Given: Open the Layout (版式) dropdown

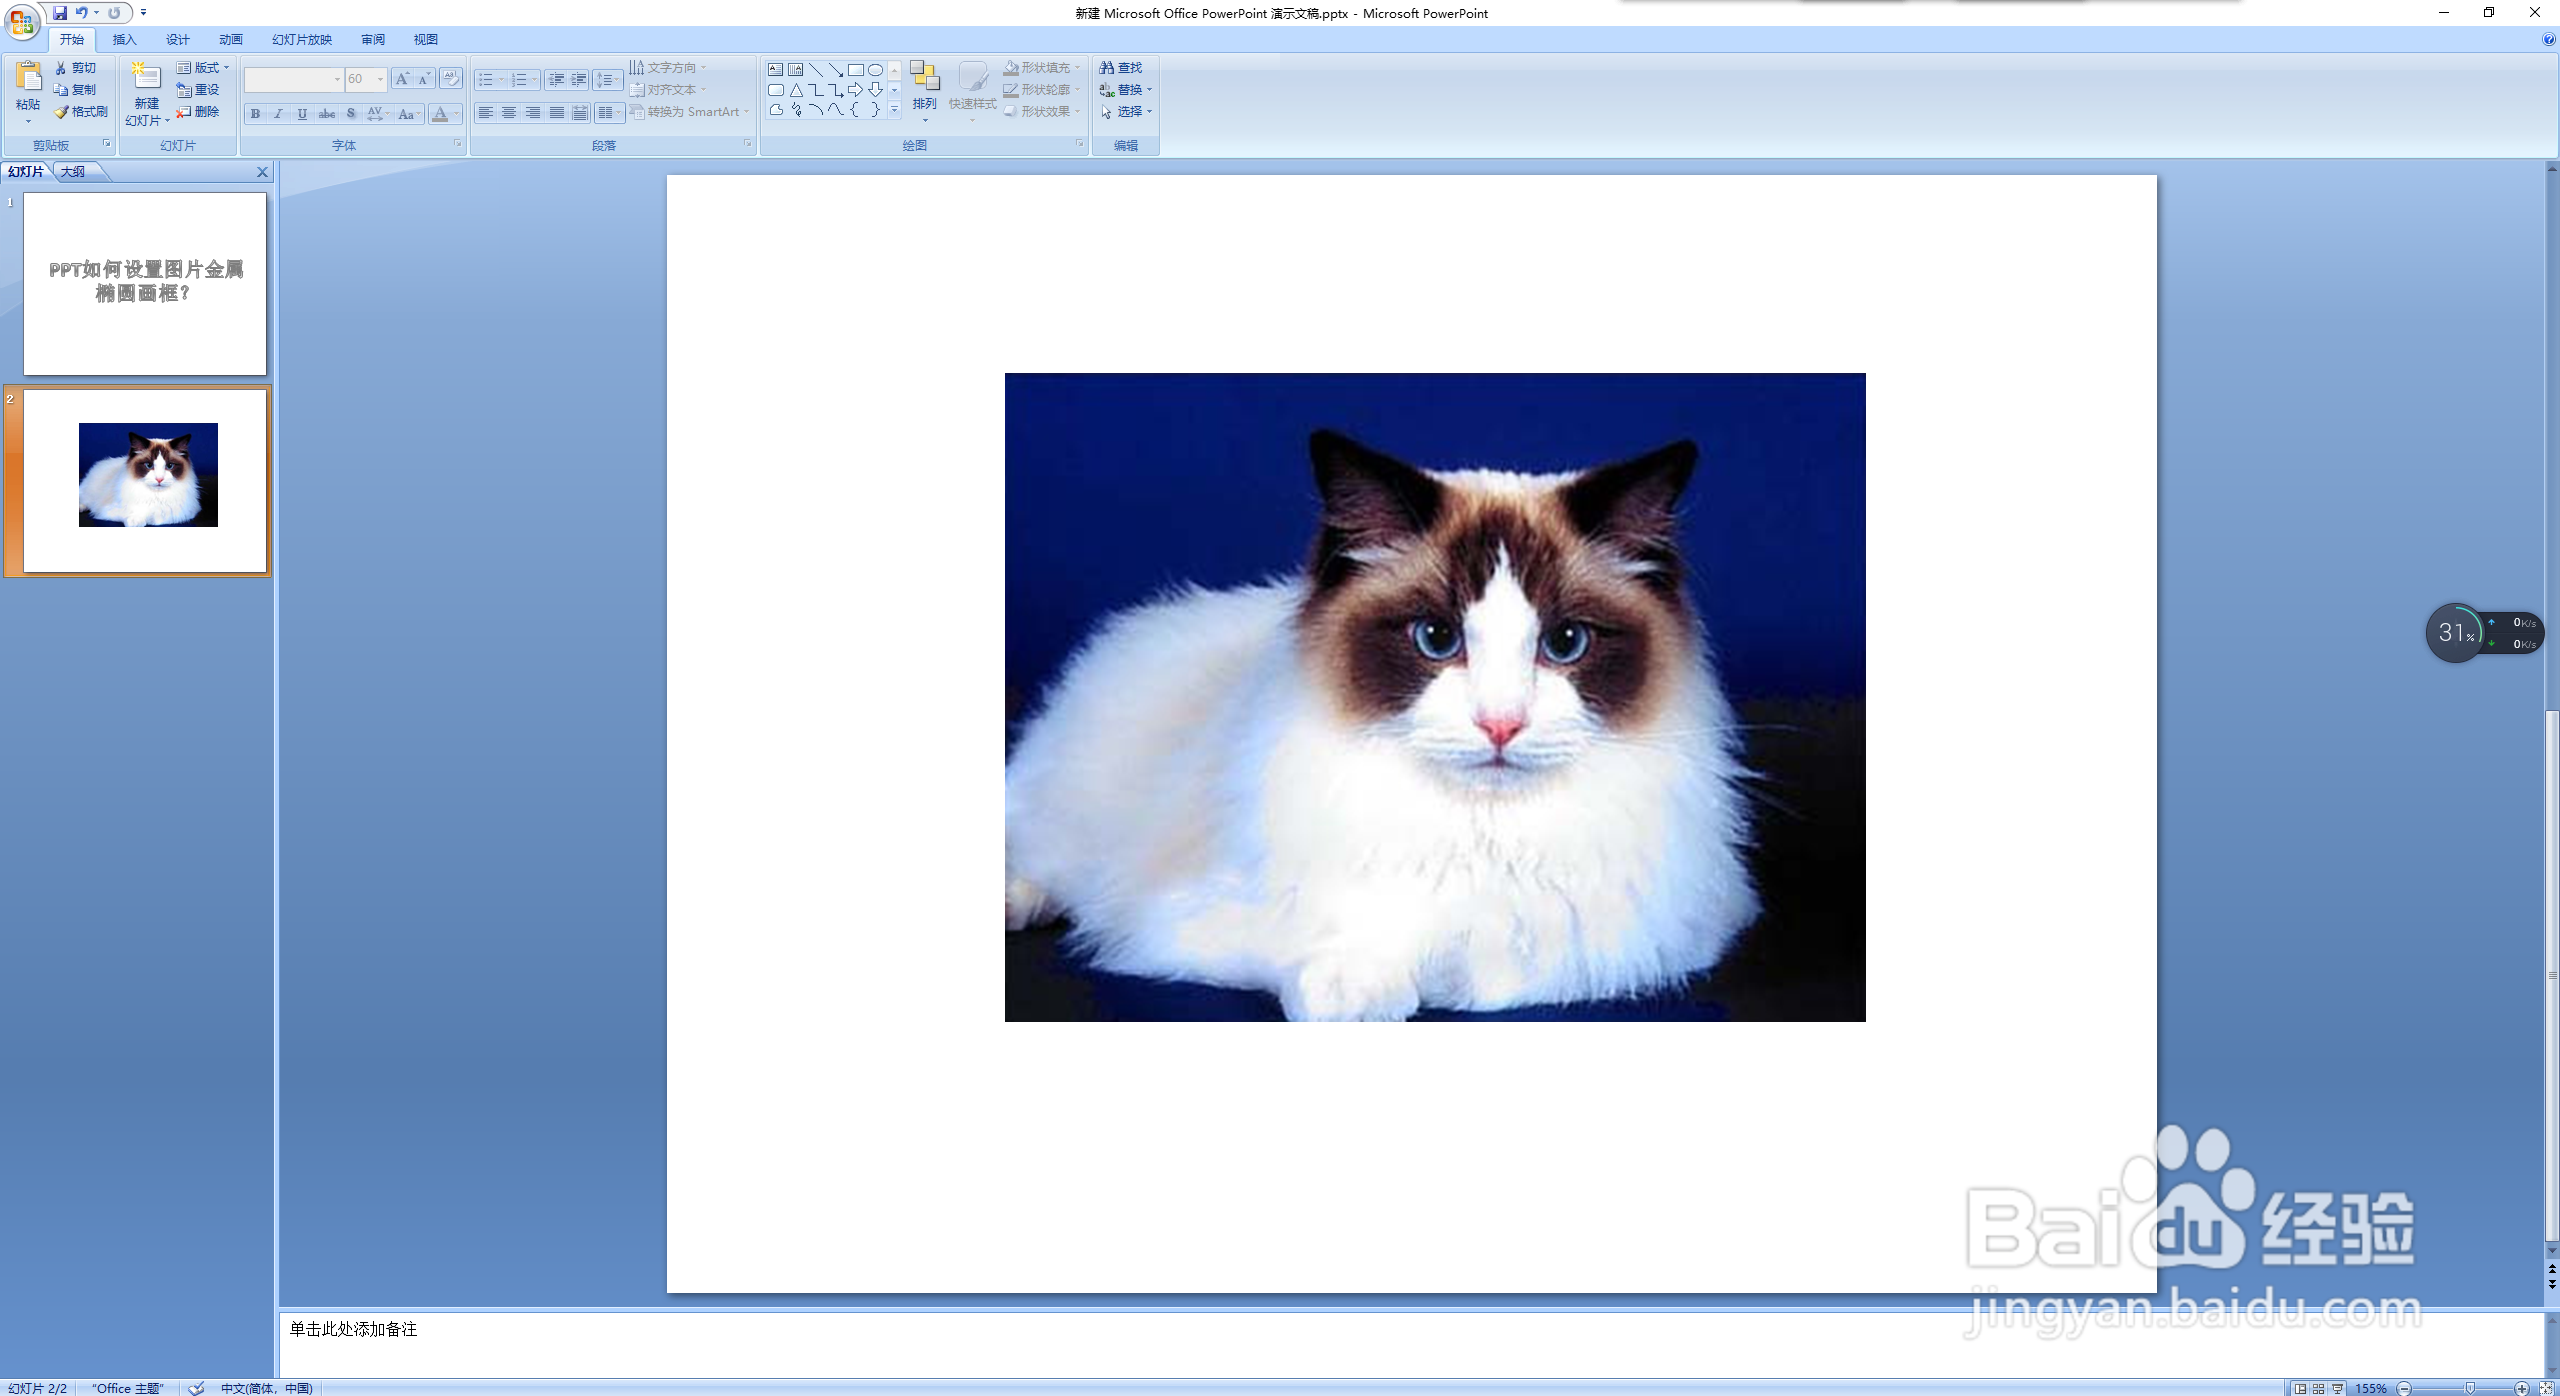Looking at the screenshot, I should 203,68.
